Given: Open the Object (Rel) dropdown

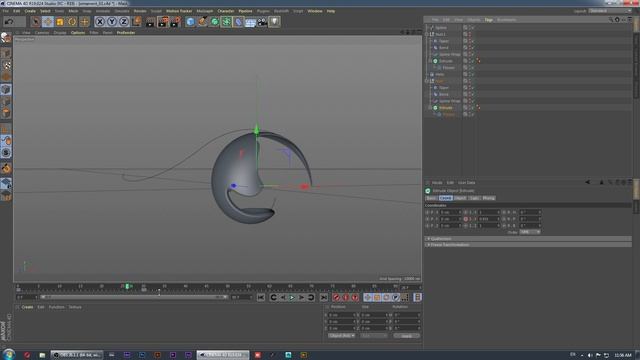Looking at the screenshot, I should click(x=341, y=336).
